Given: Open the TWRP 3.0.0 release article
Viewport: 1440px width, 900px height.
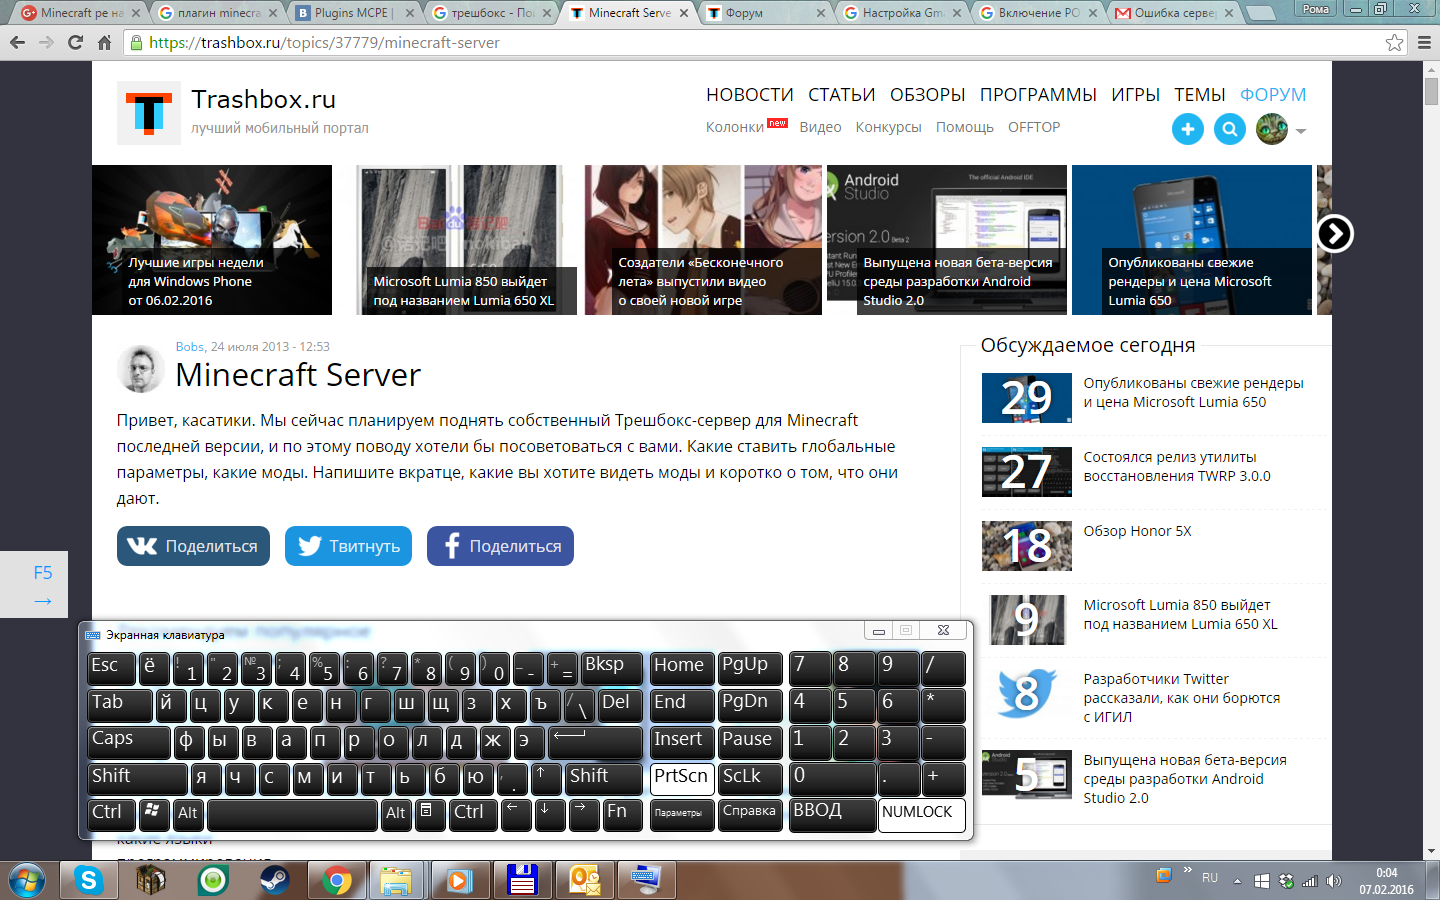Looking at the screenshot, I should pyautogui.click(x=1177, y=467).
